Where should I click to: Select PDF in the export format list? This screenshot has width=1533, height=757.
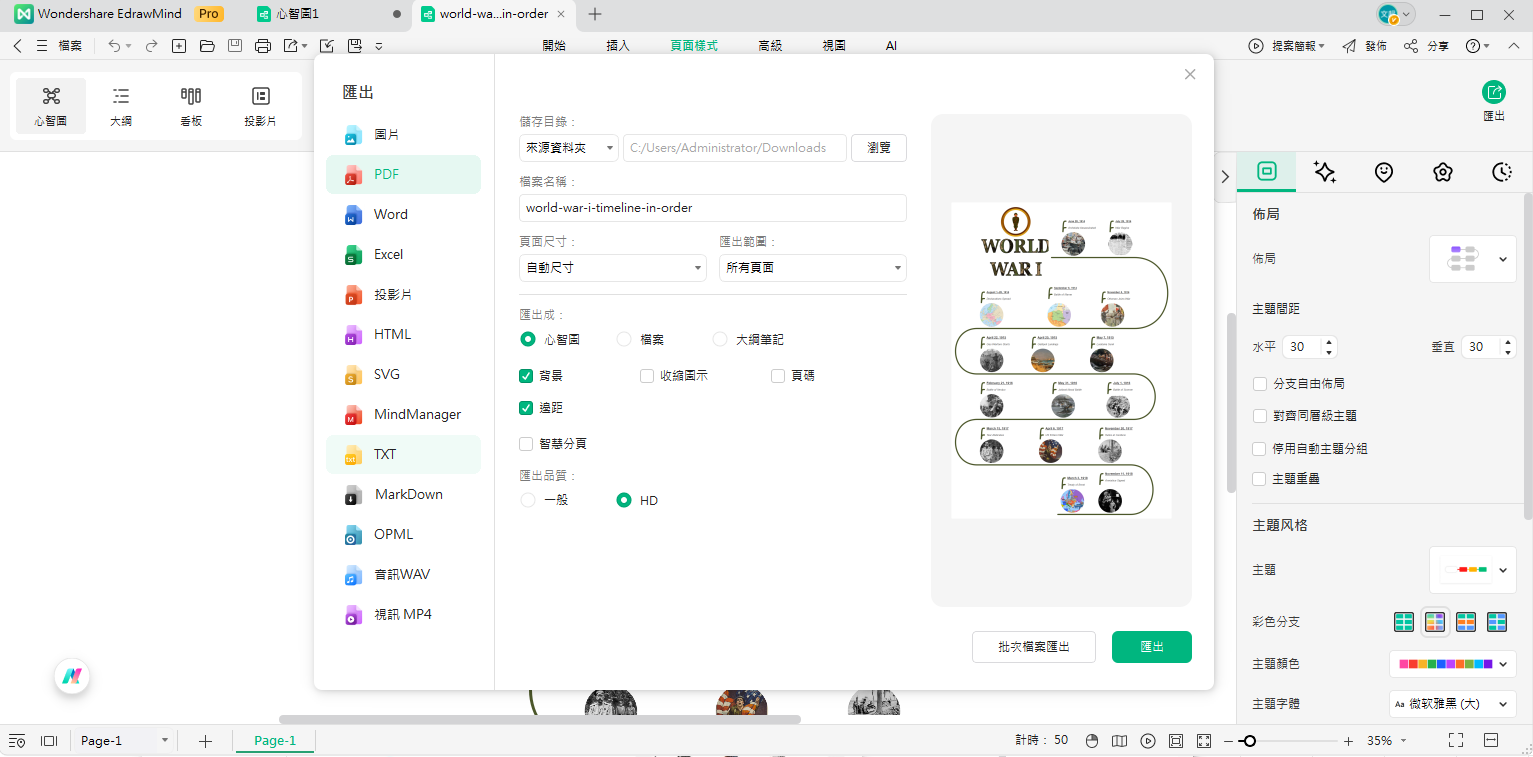(385, 174)
